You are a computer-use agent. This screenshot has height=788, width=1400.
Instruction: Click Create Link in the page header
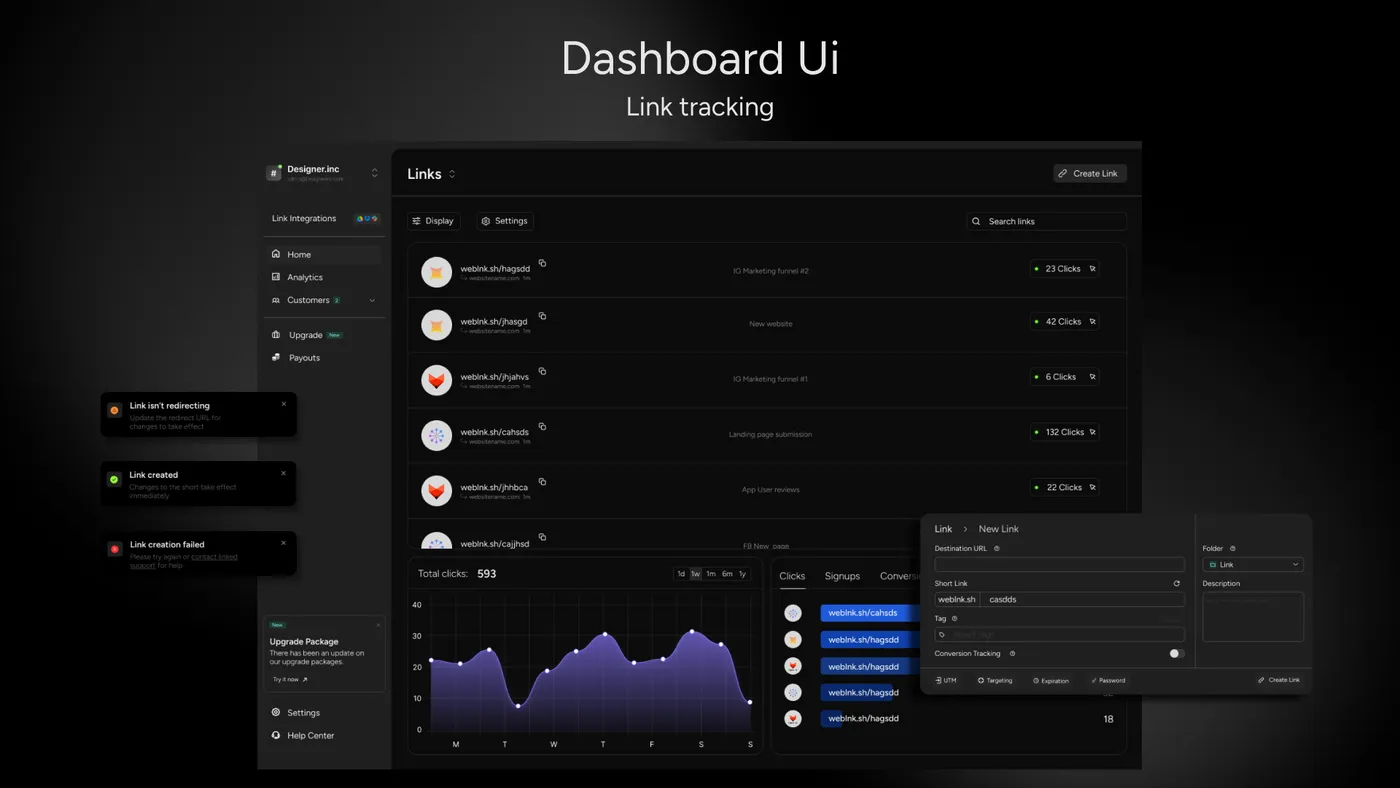[1090, 173]
